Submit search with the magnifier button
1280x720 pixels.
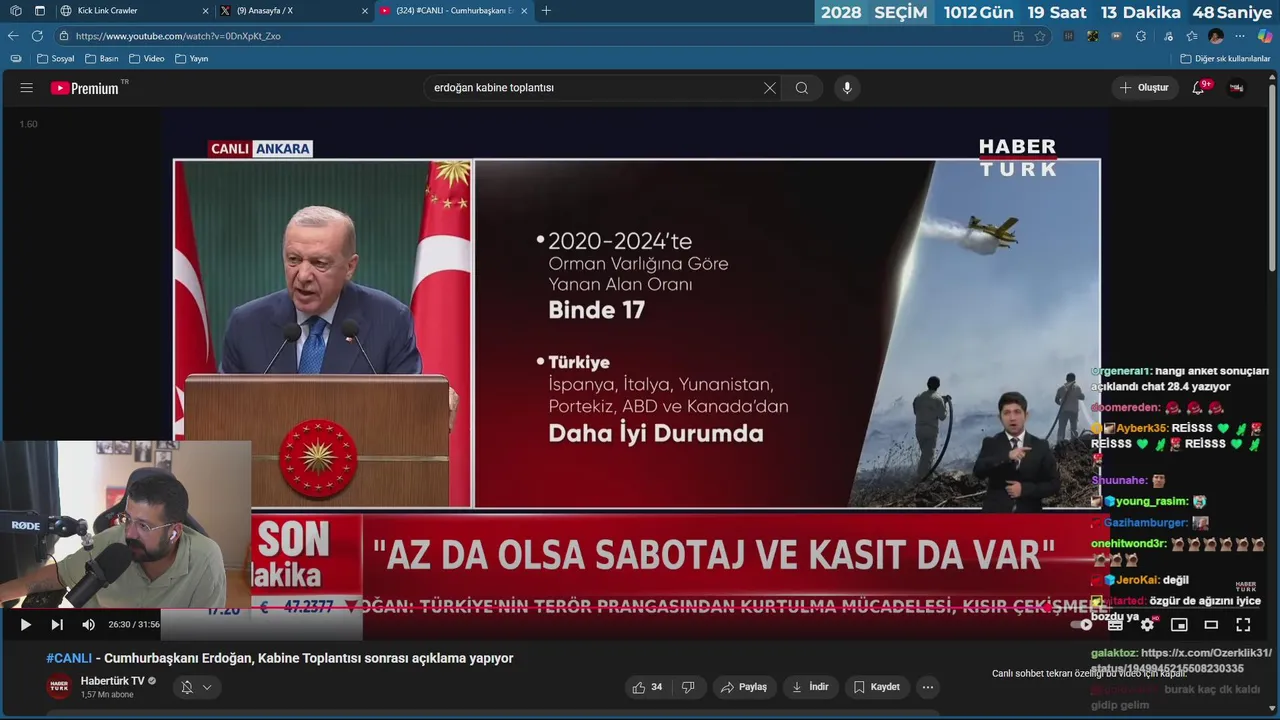(x=802, y=88)
